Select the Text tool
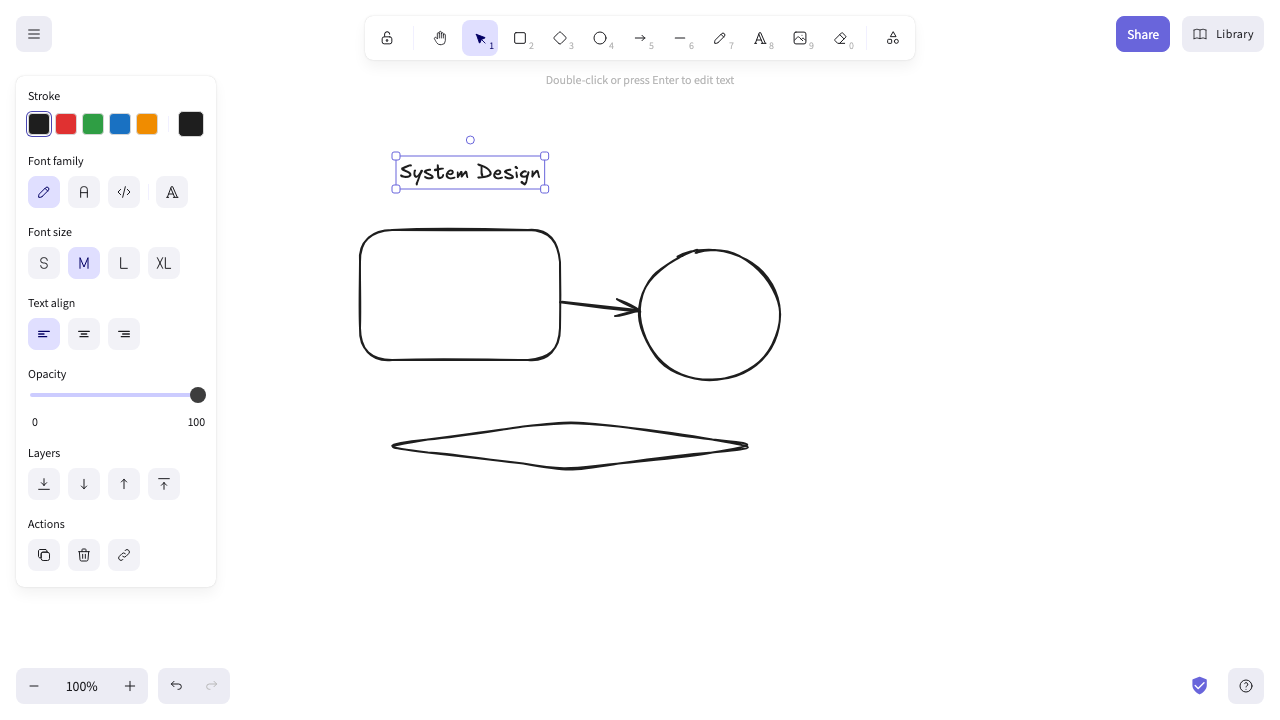This screenshot has height=720, width=1280. click(x=760, y=38)
